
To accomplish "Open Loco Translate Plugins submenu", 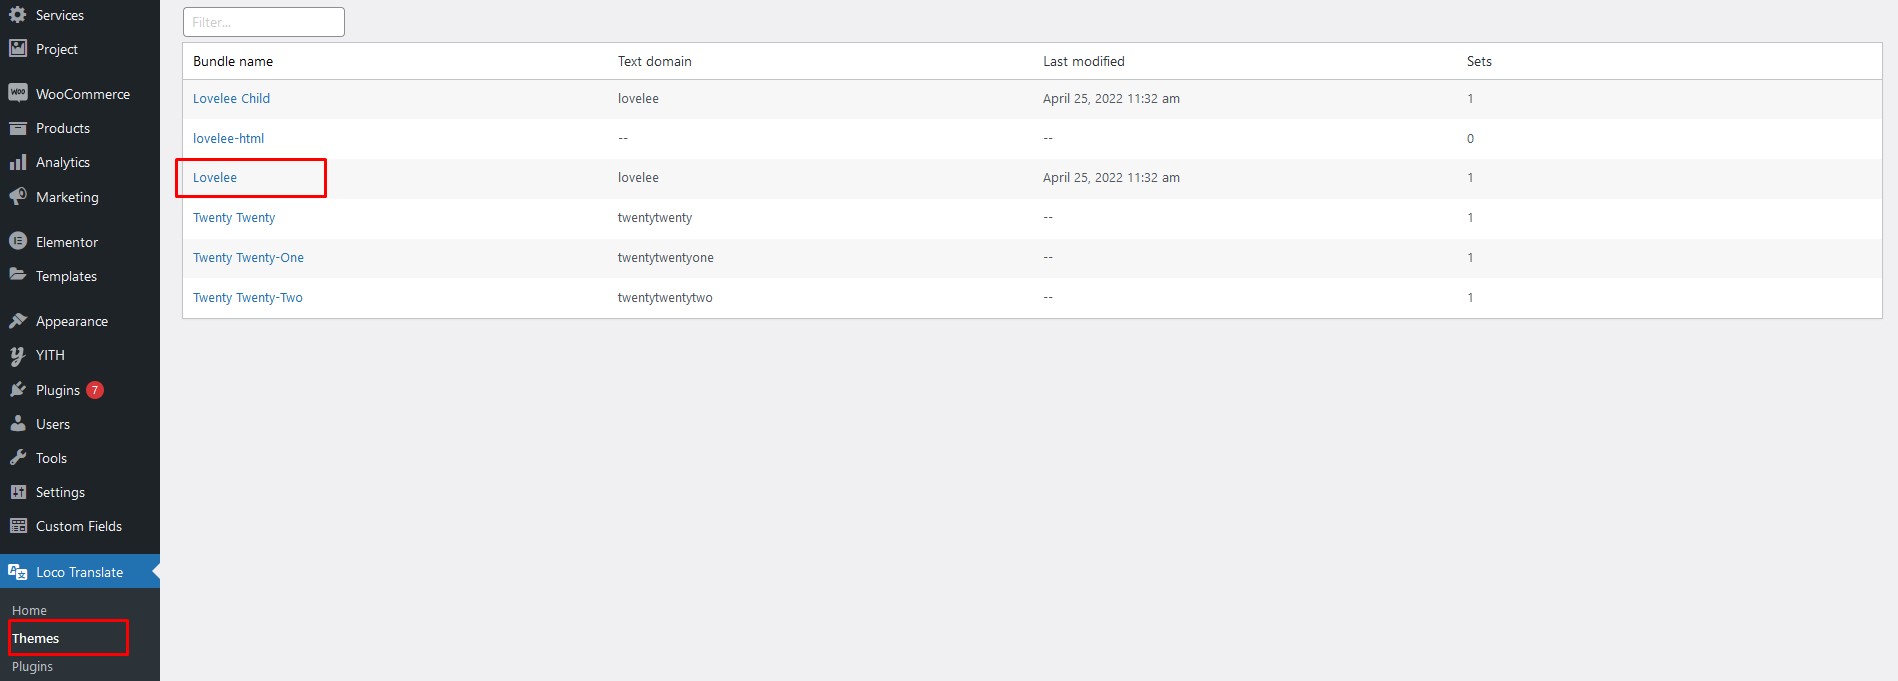I will click(32, 666).
